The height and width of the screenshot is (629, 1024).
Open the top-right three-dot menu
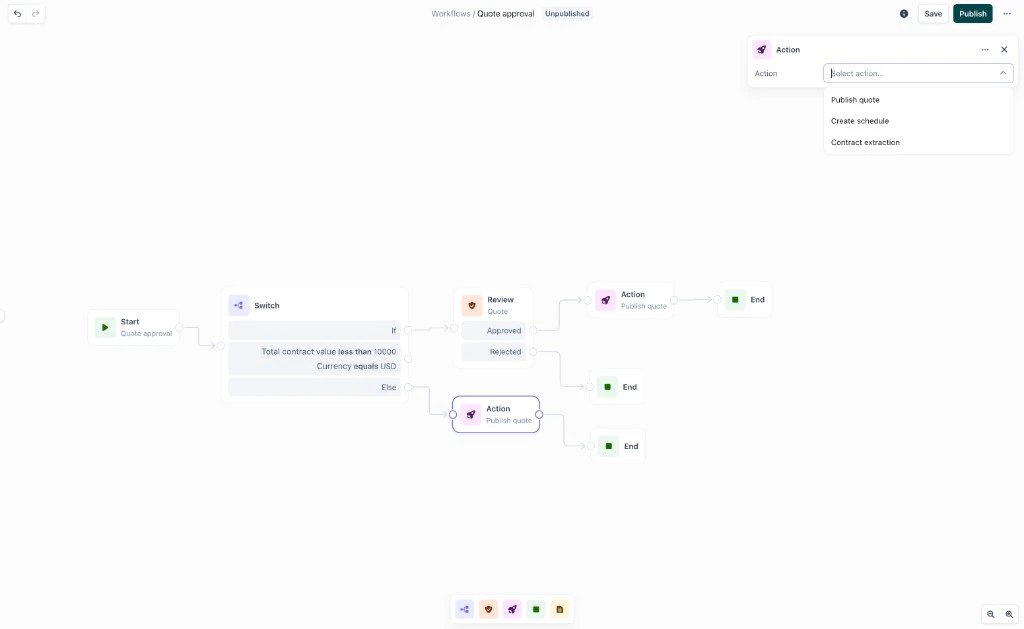(1007, 13)
